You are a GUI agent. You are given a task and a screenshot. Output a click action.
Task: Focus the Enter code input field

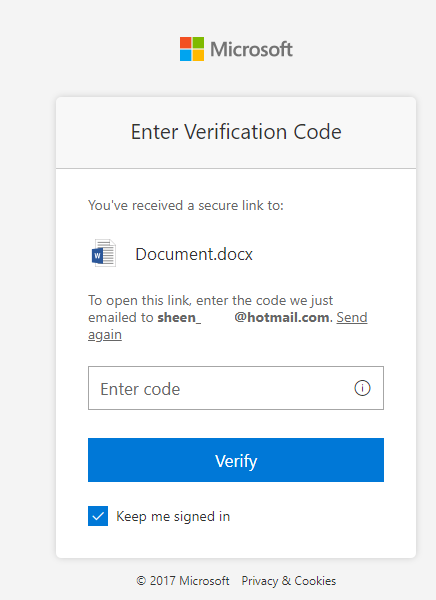click(236, 388)
